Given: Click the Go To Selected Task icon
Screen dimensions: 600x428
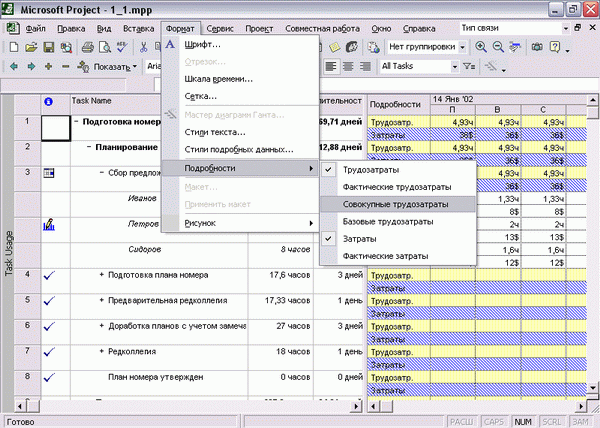Looking at the screenshot, I should pos(515,47).
